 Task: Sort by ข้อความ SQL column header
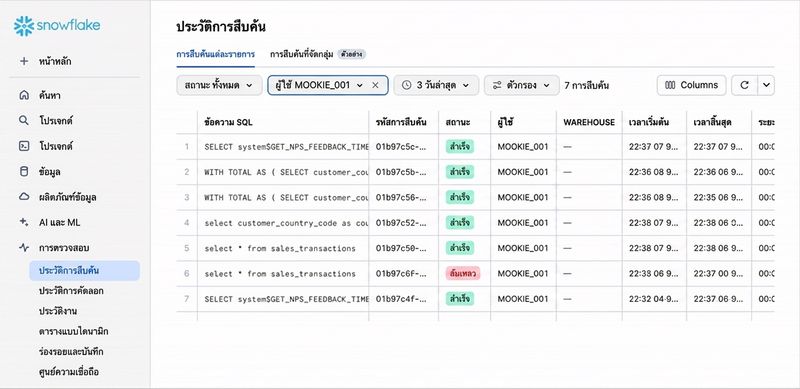228,123
